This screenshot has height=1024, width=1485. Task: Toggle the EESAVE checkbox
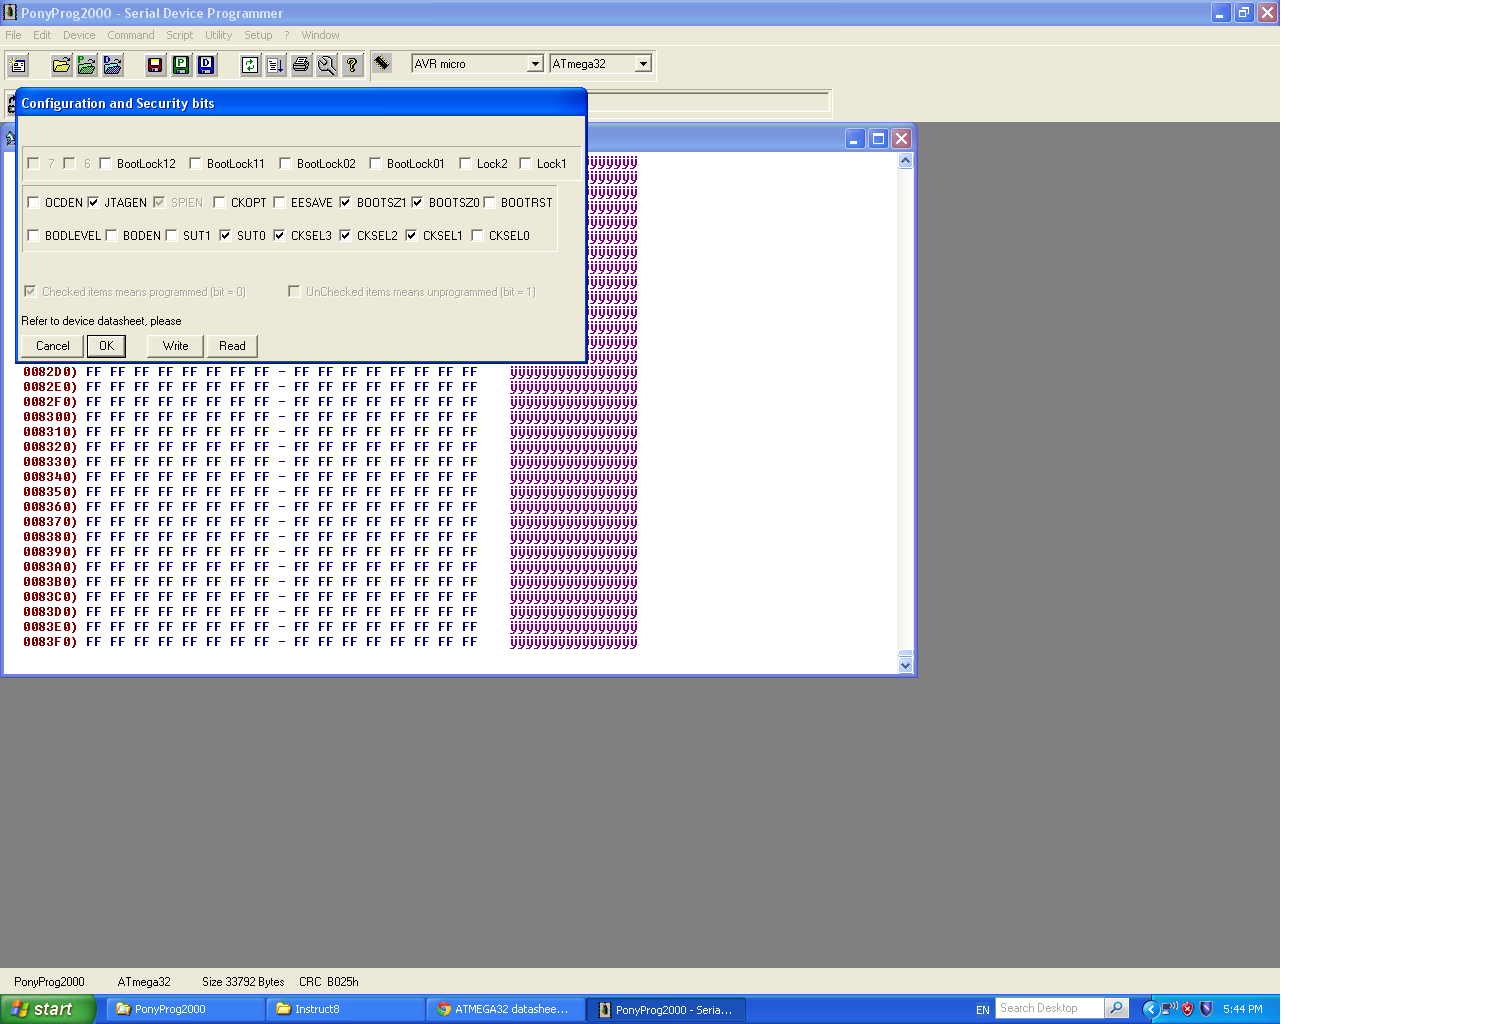279,202
